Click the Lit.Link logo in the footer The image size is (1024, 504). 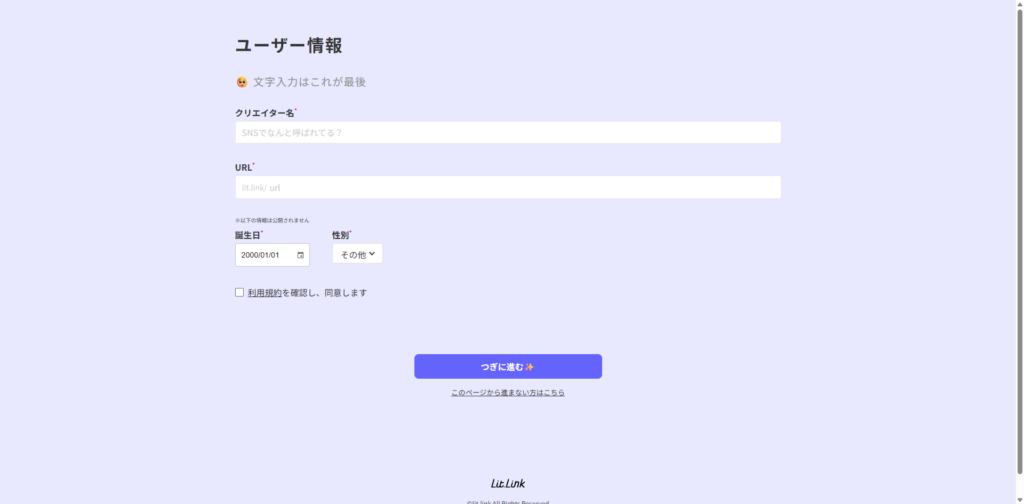(508, 483)
